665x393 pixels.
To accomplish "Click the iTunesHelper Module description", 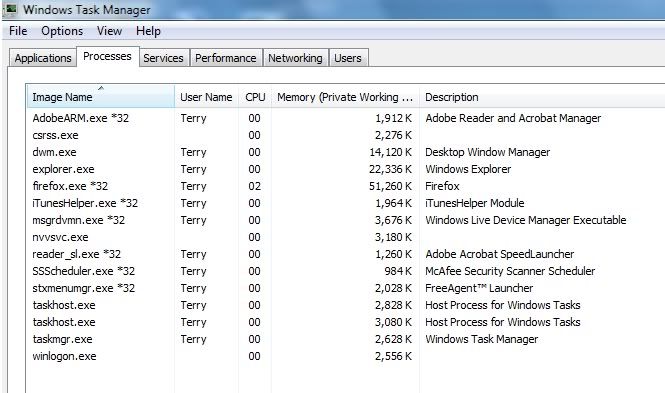I will tap(475, 203).
